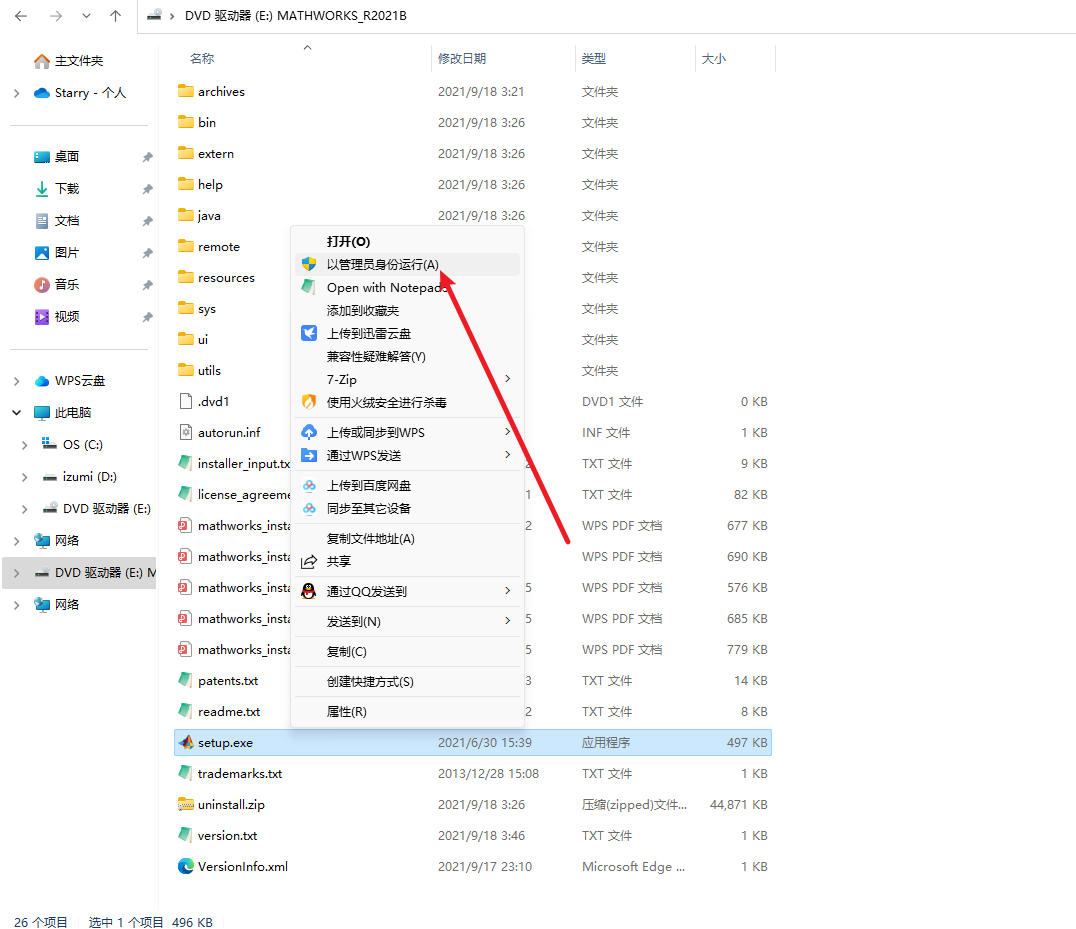Image resolution: width=1076 pixels, height=929 pixels.
Task: Expand 发送到(N) submenu
Action: 508,620
